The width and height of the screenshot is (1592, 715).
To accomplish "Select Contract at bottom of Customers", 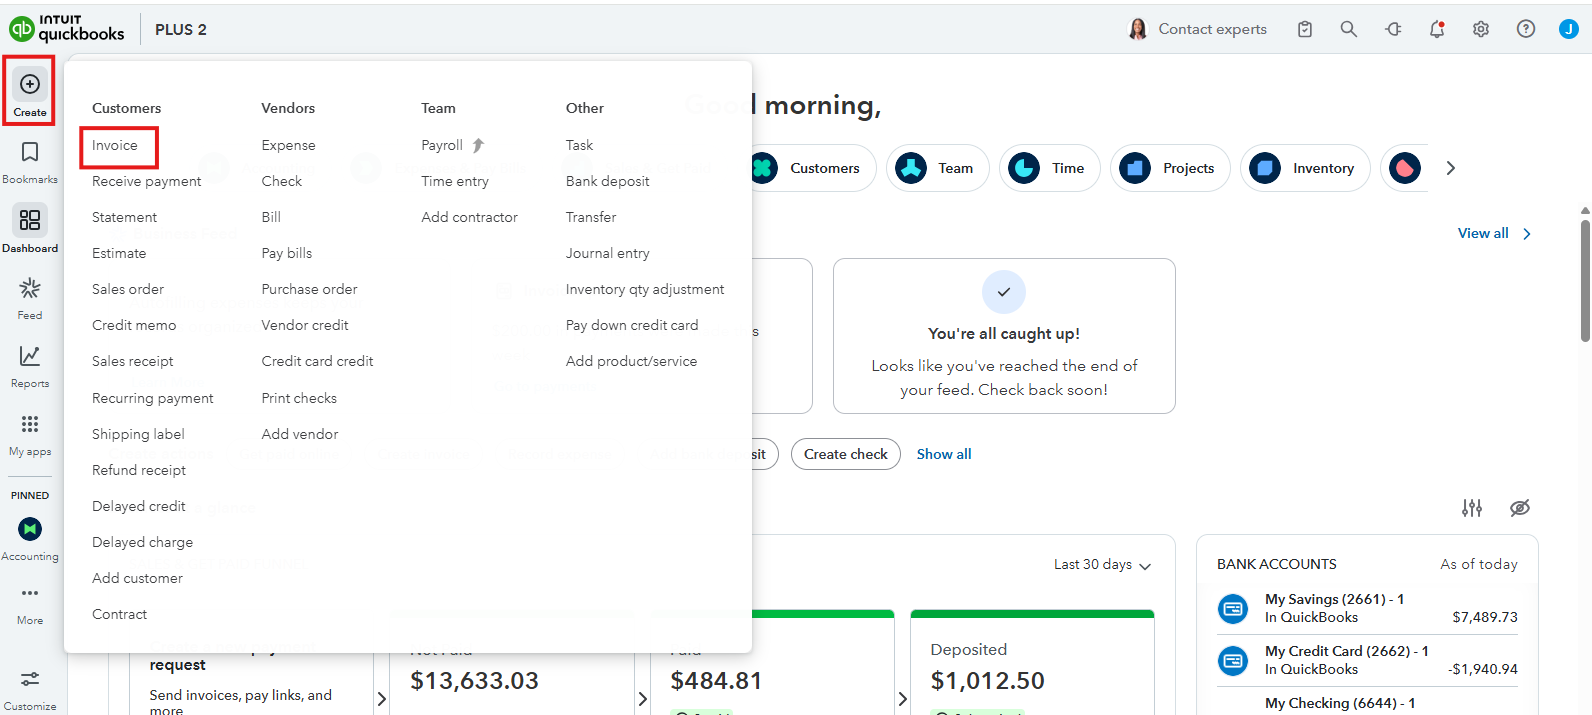I will (x=119, y=615).
